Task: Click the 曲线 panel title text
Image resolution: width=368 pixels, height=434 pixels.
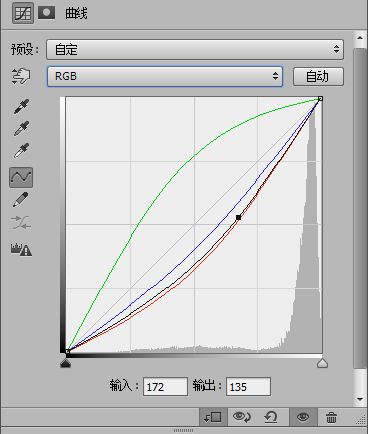Action: click(x=76, y=13)
